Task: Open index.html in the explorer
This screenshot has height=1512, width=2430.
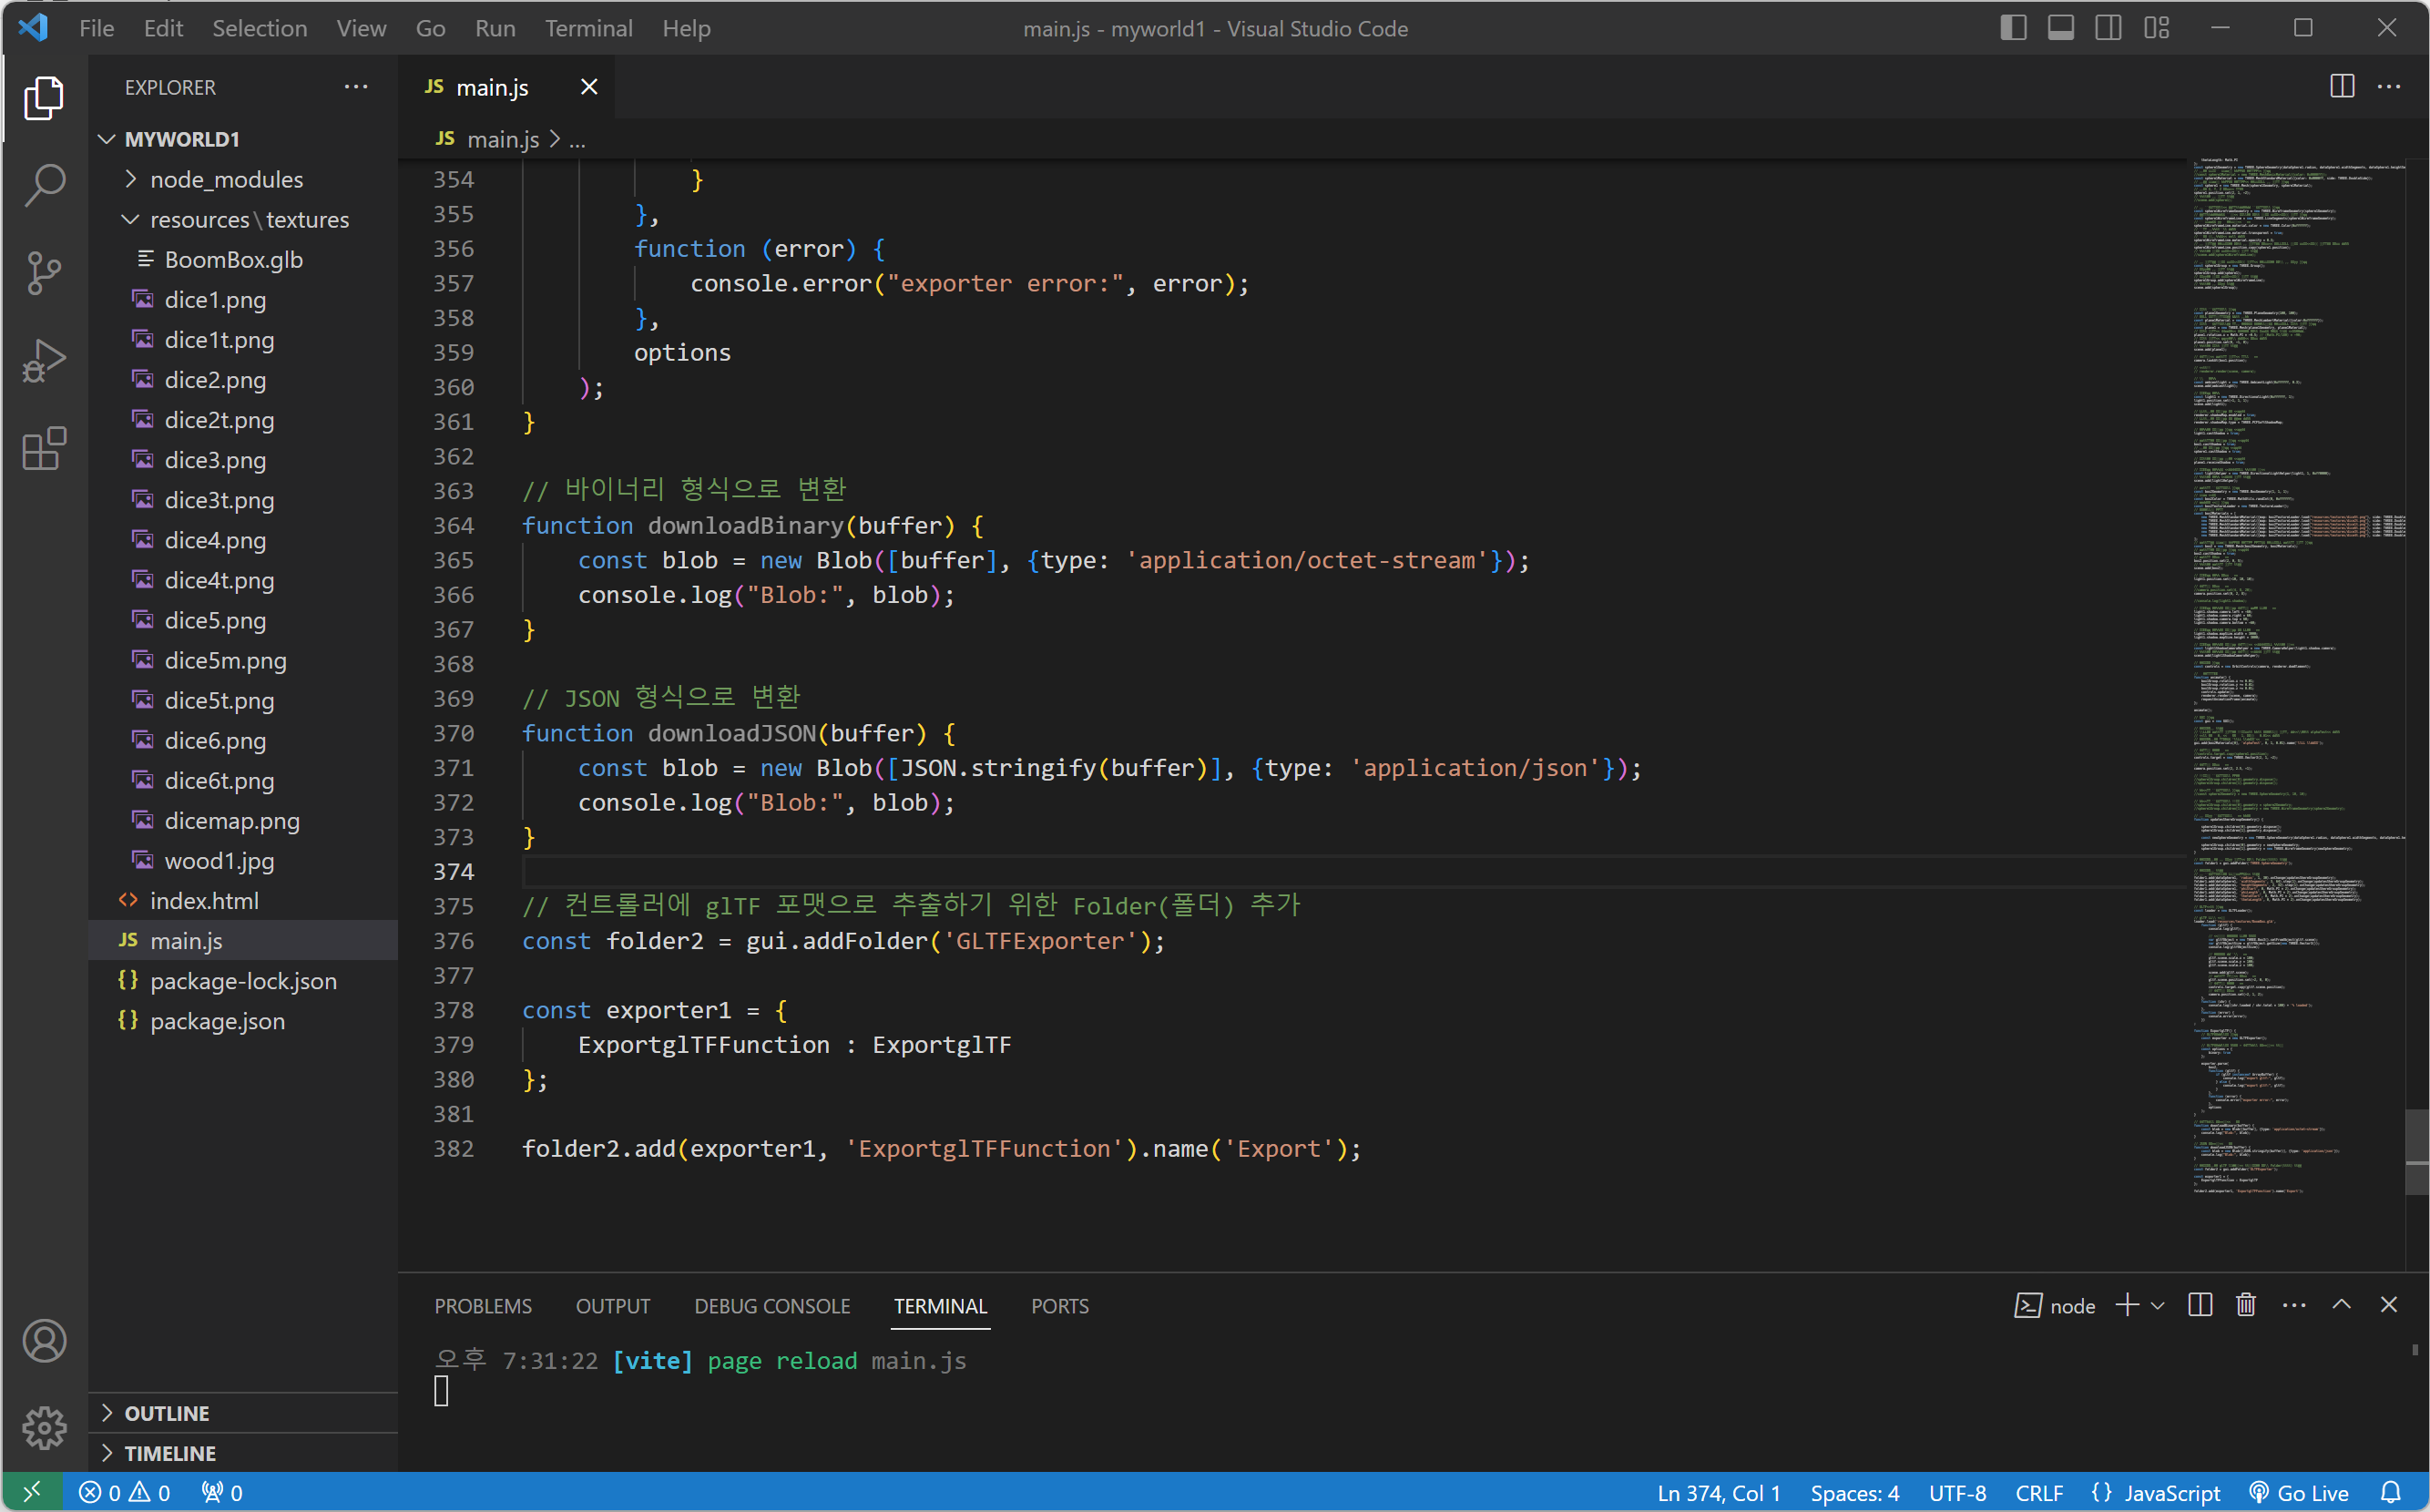Action: tap(204, 901)
